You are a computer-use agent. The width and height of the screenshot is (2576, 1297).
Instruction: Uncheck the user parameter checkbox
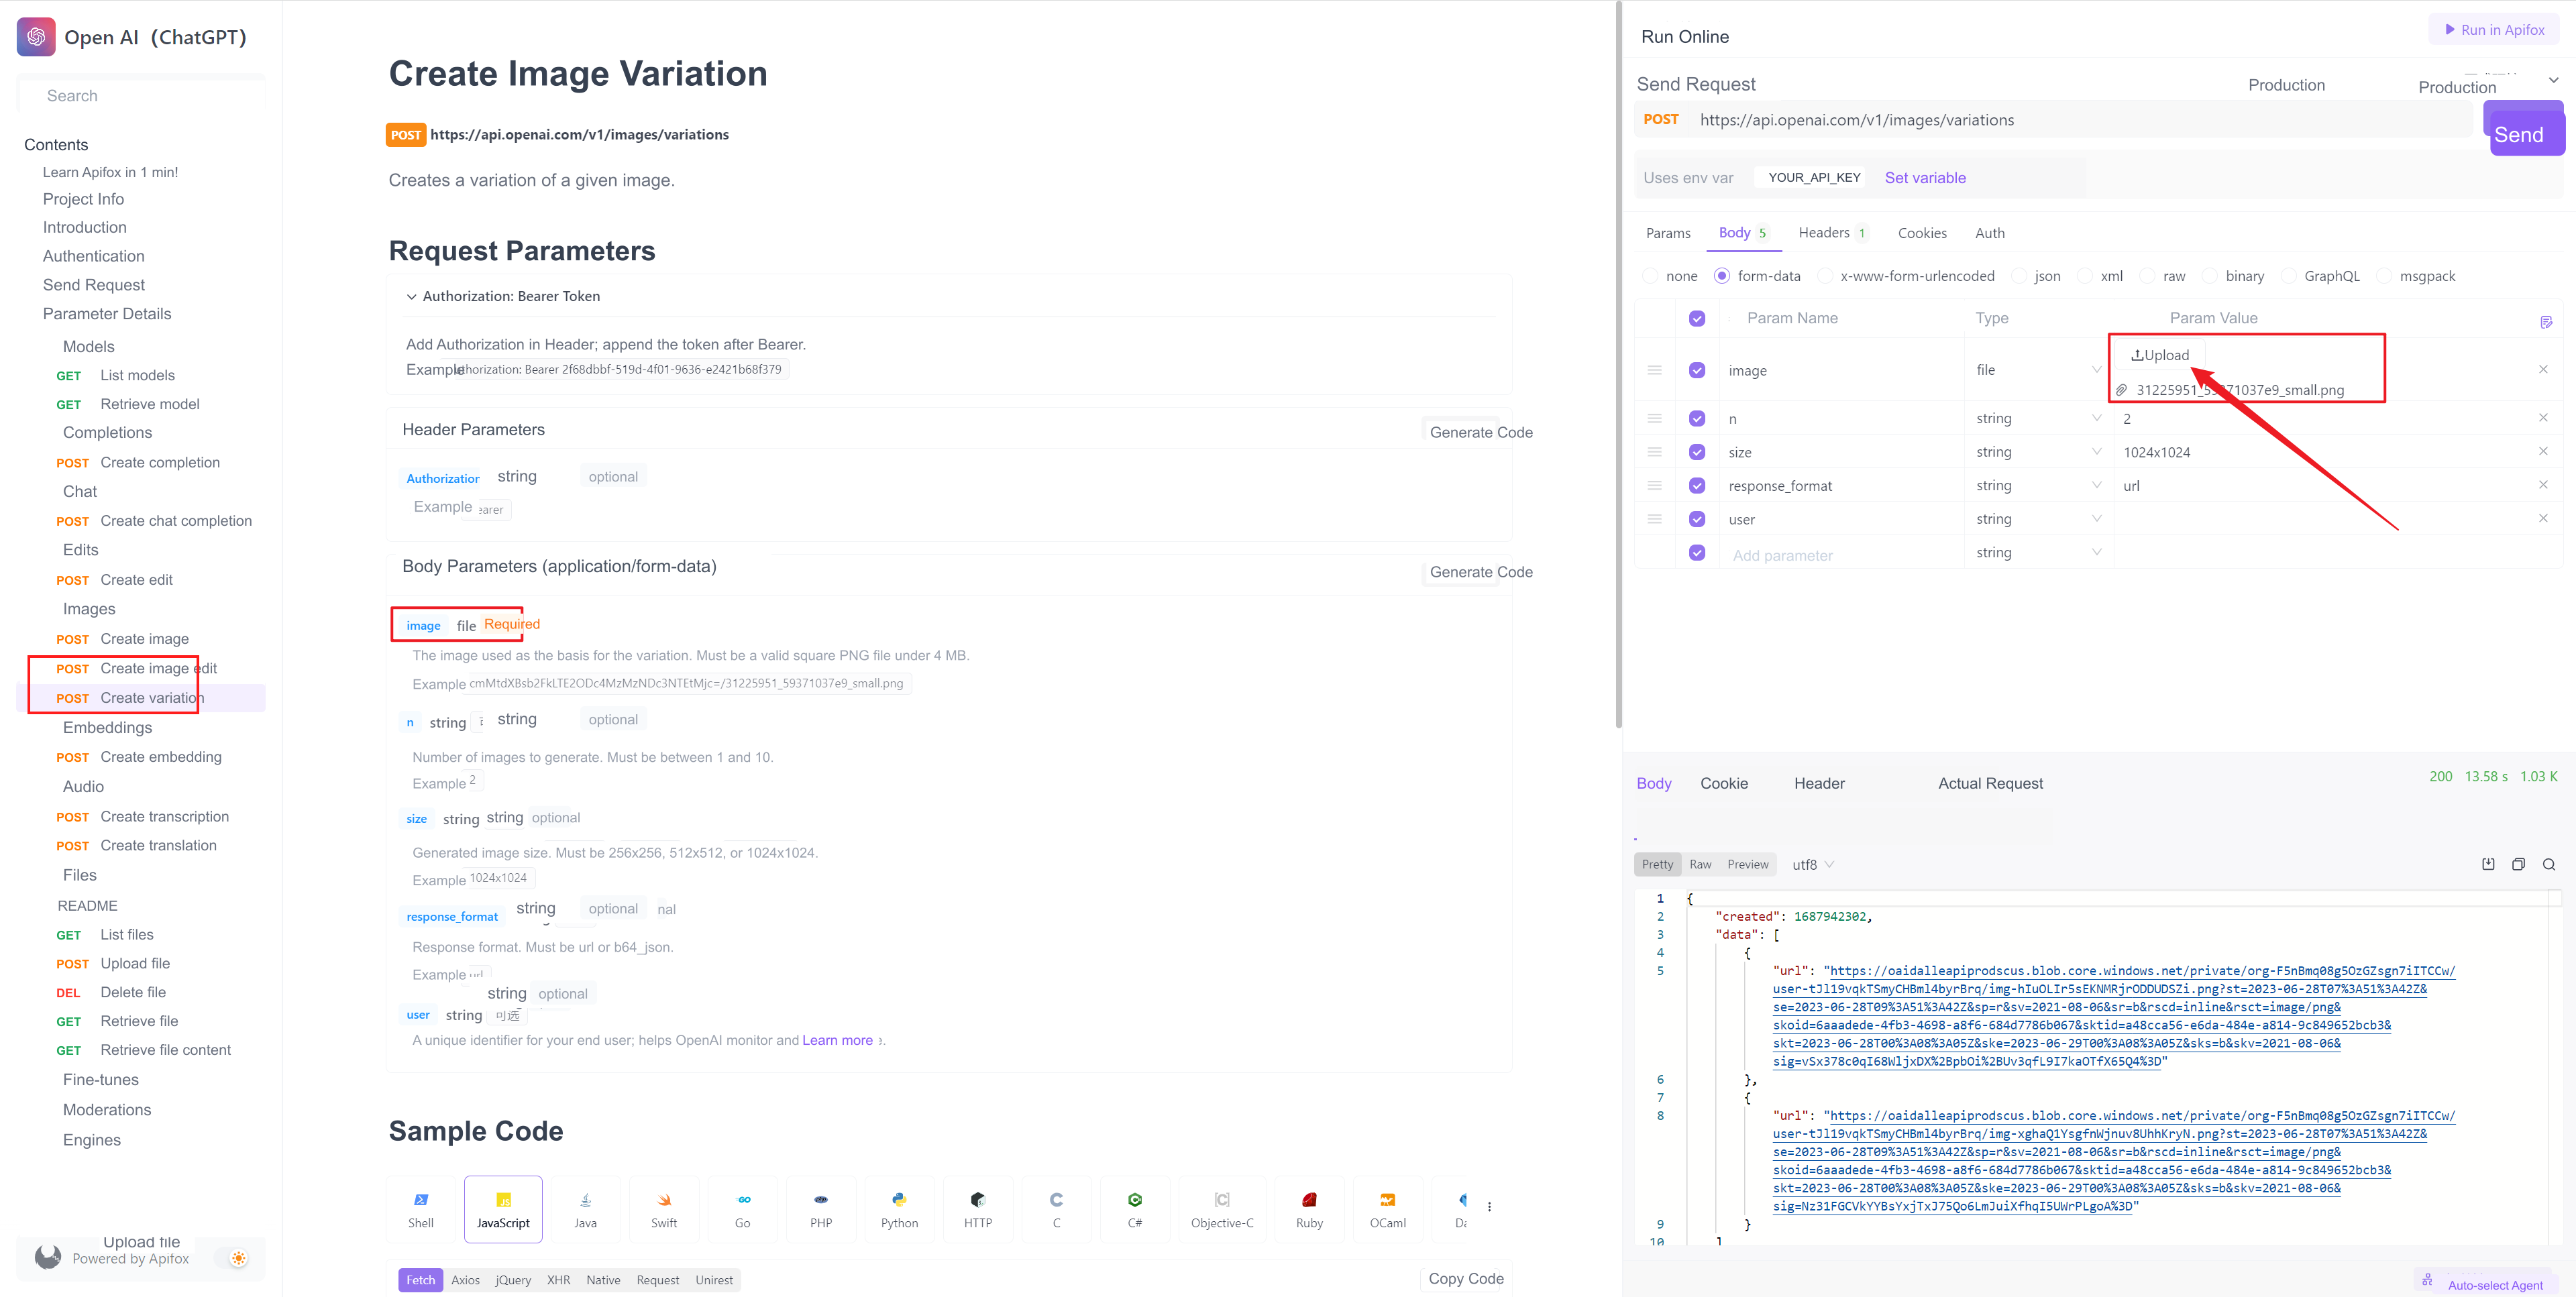tap(1697, 519)
